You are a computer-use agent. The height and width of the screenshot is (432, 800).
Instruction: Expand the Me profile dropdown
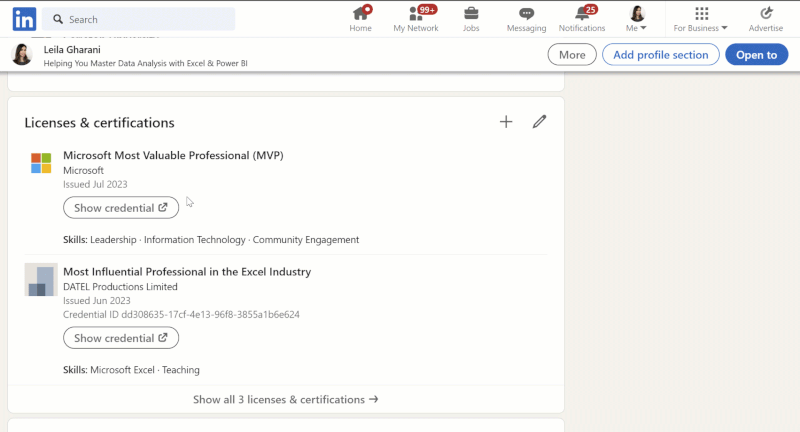pos(636,19)
